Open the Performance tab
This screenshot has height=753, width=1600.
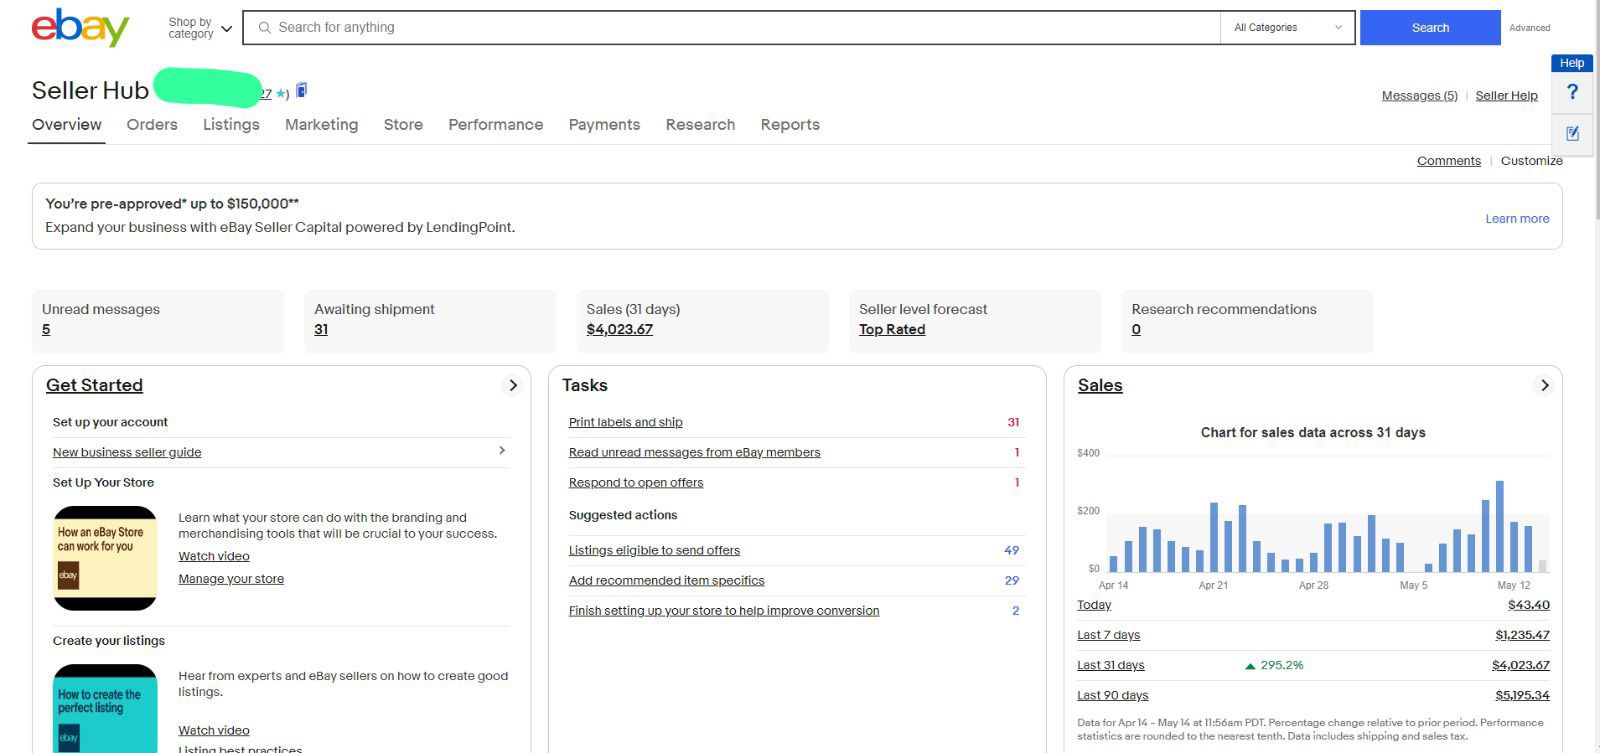(x=496, y=124)
